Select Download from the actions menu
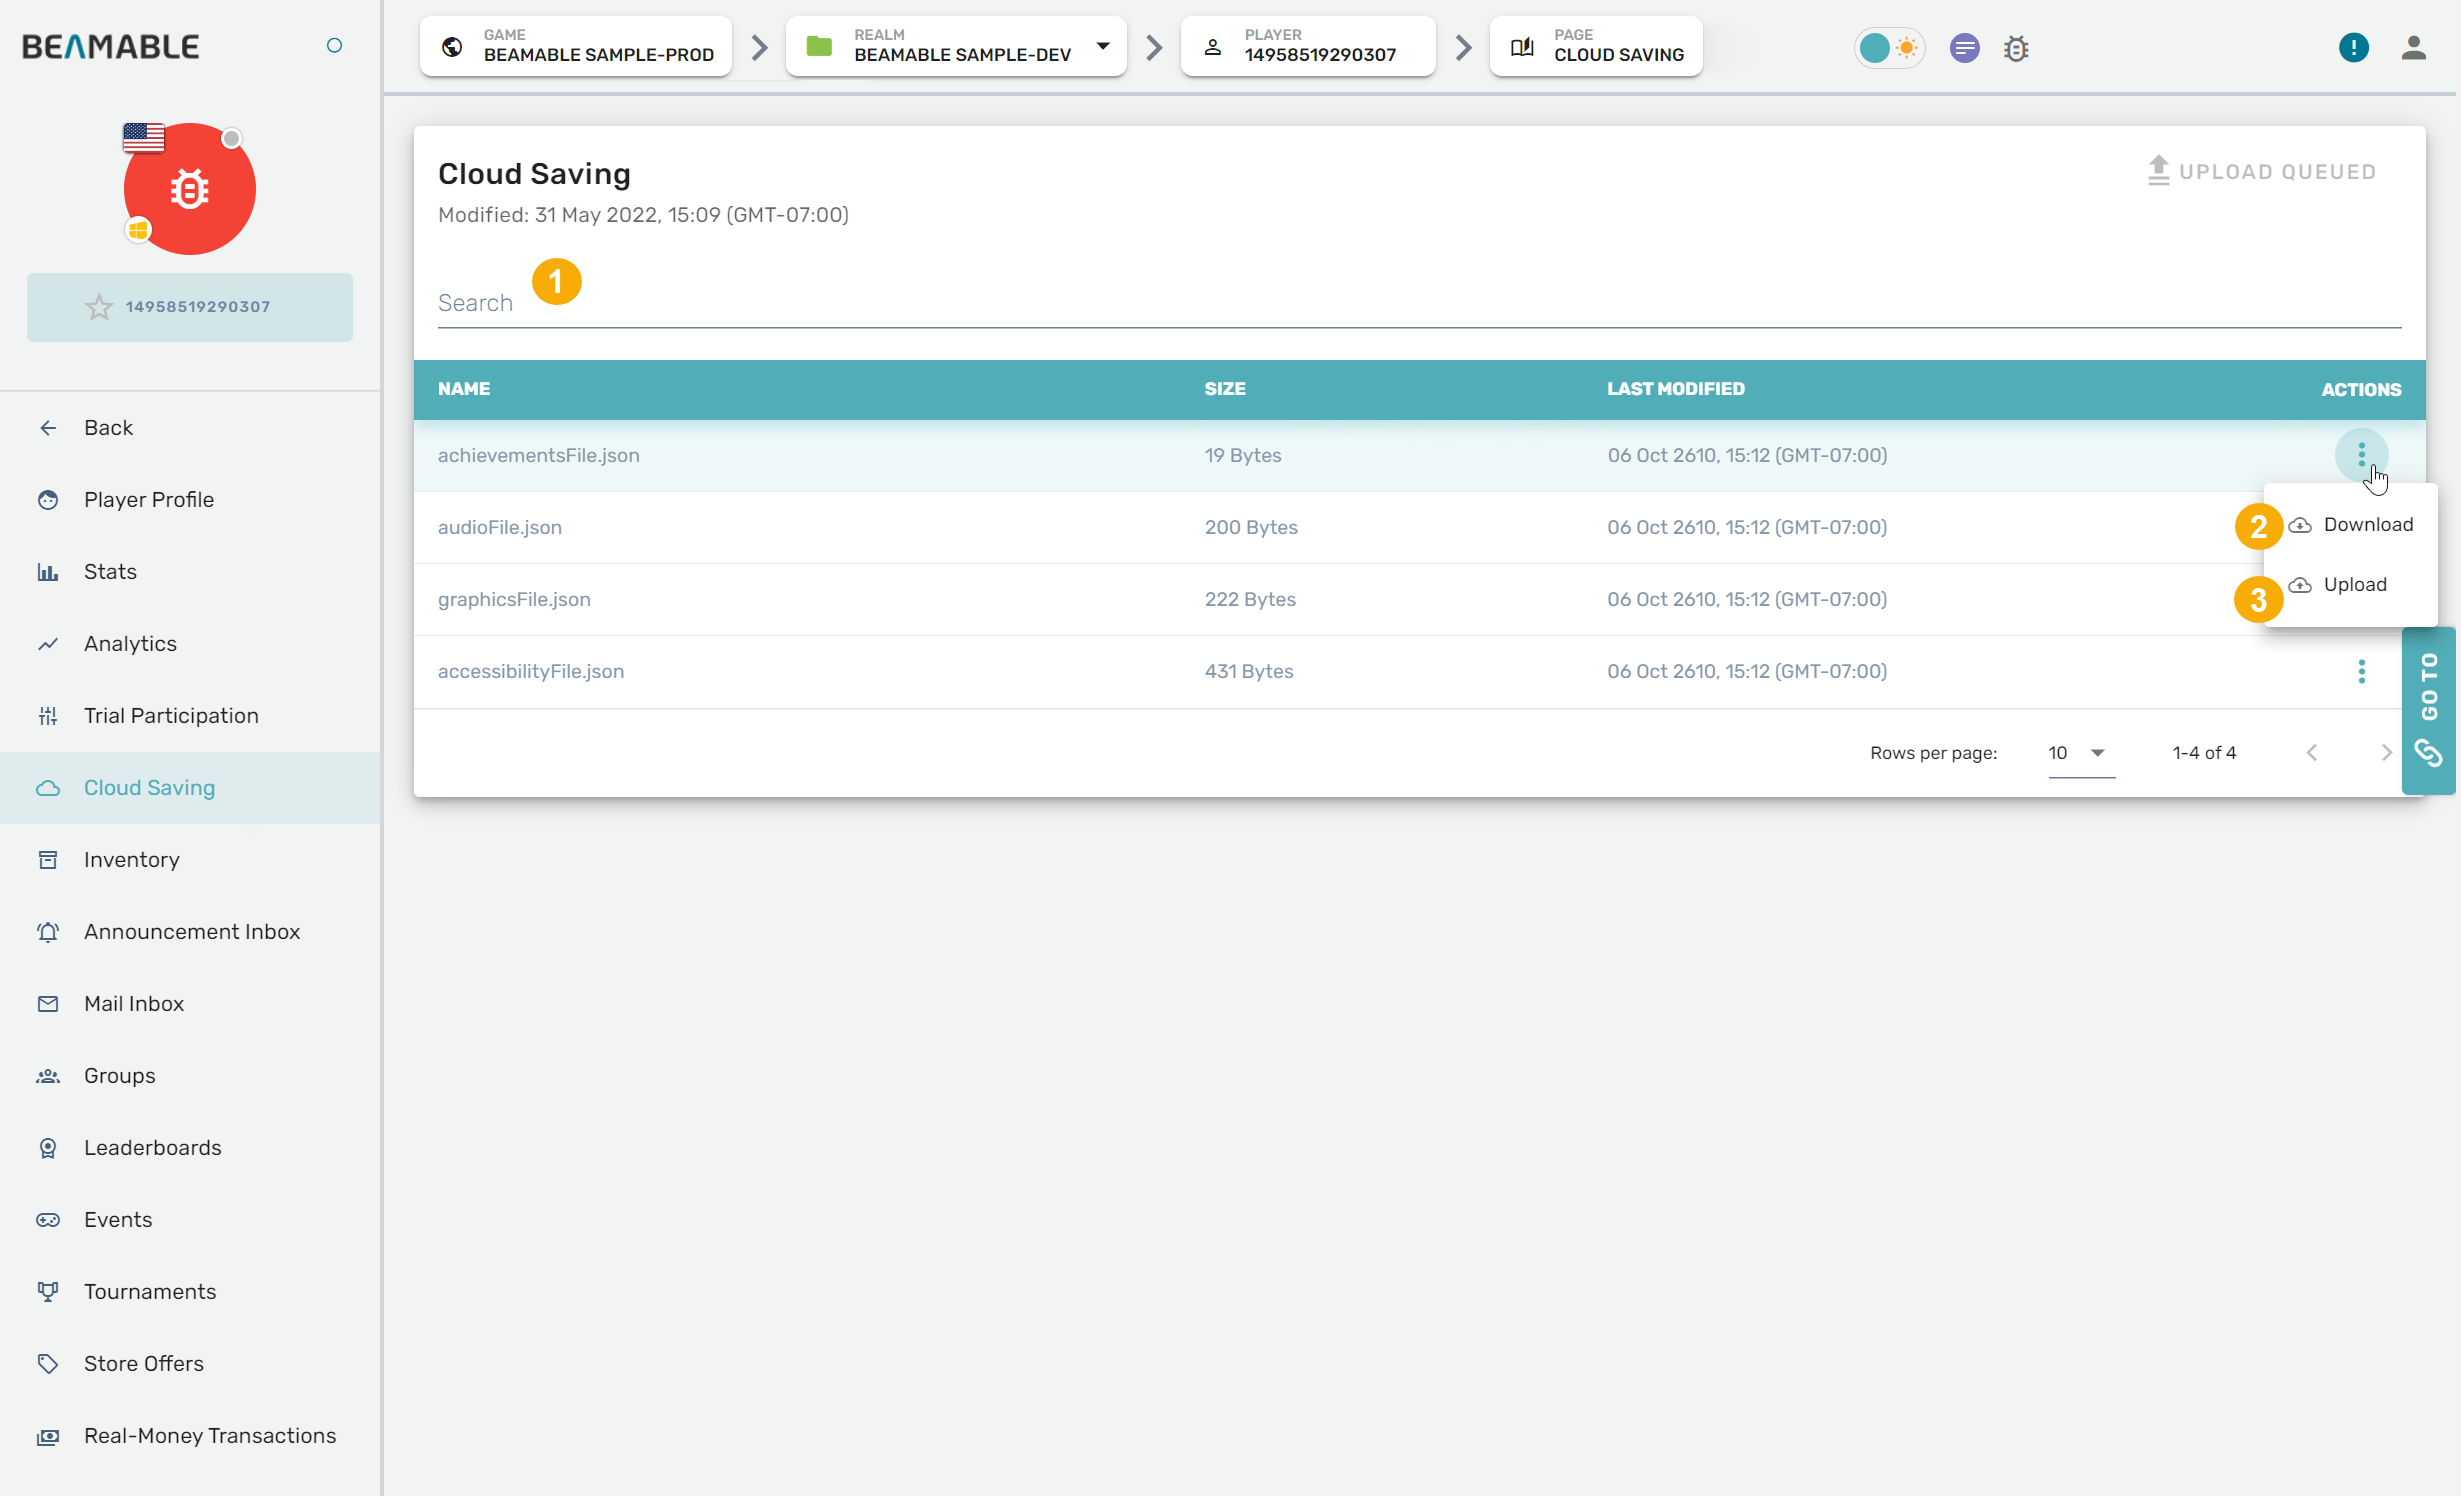Screen dimensions: 2461x1496 tap(2366, 525)
